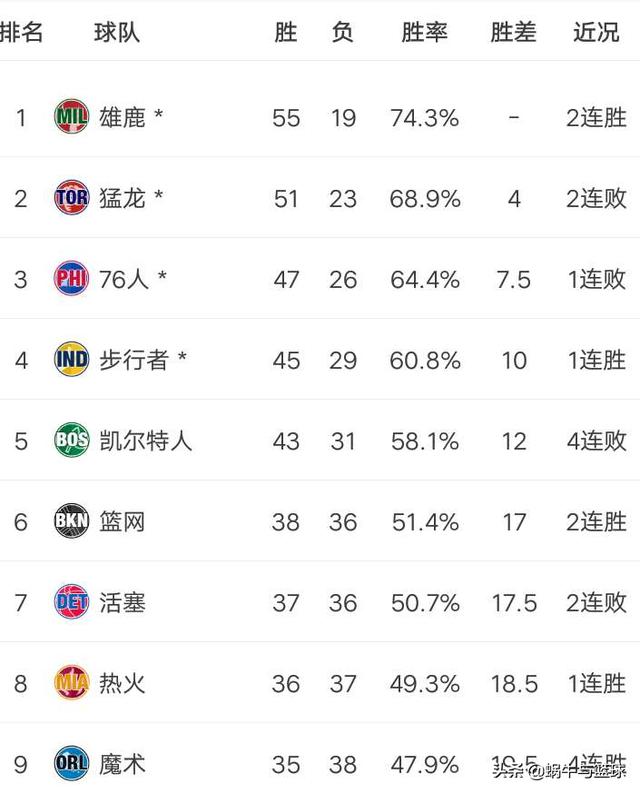Click the 活塞 team name
The image size is (640, 793).
pyautogui.click(x=122, y=603)
